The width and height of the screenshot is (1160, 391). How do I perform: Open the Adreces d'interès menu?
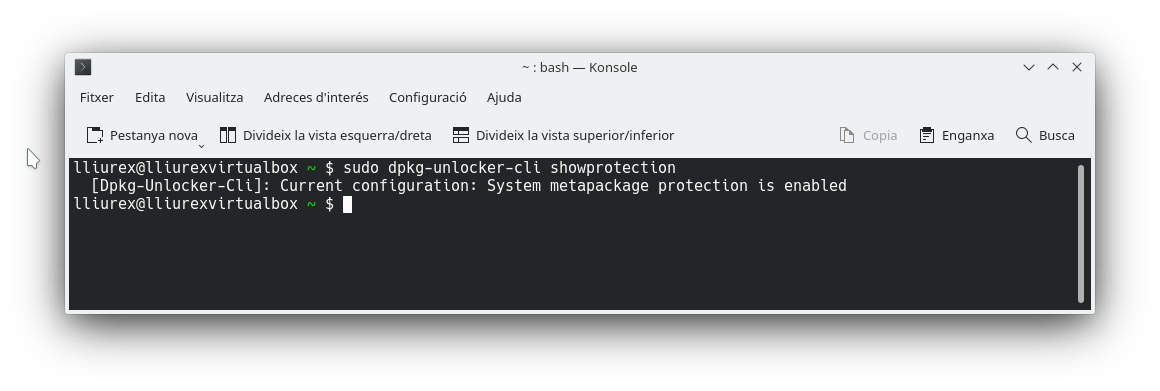click(316, 98)
